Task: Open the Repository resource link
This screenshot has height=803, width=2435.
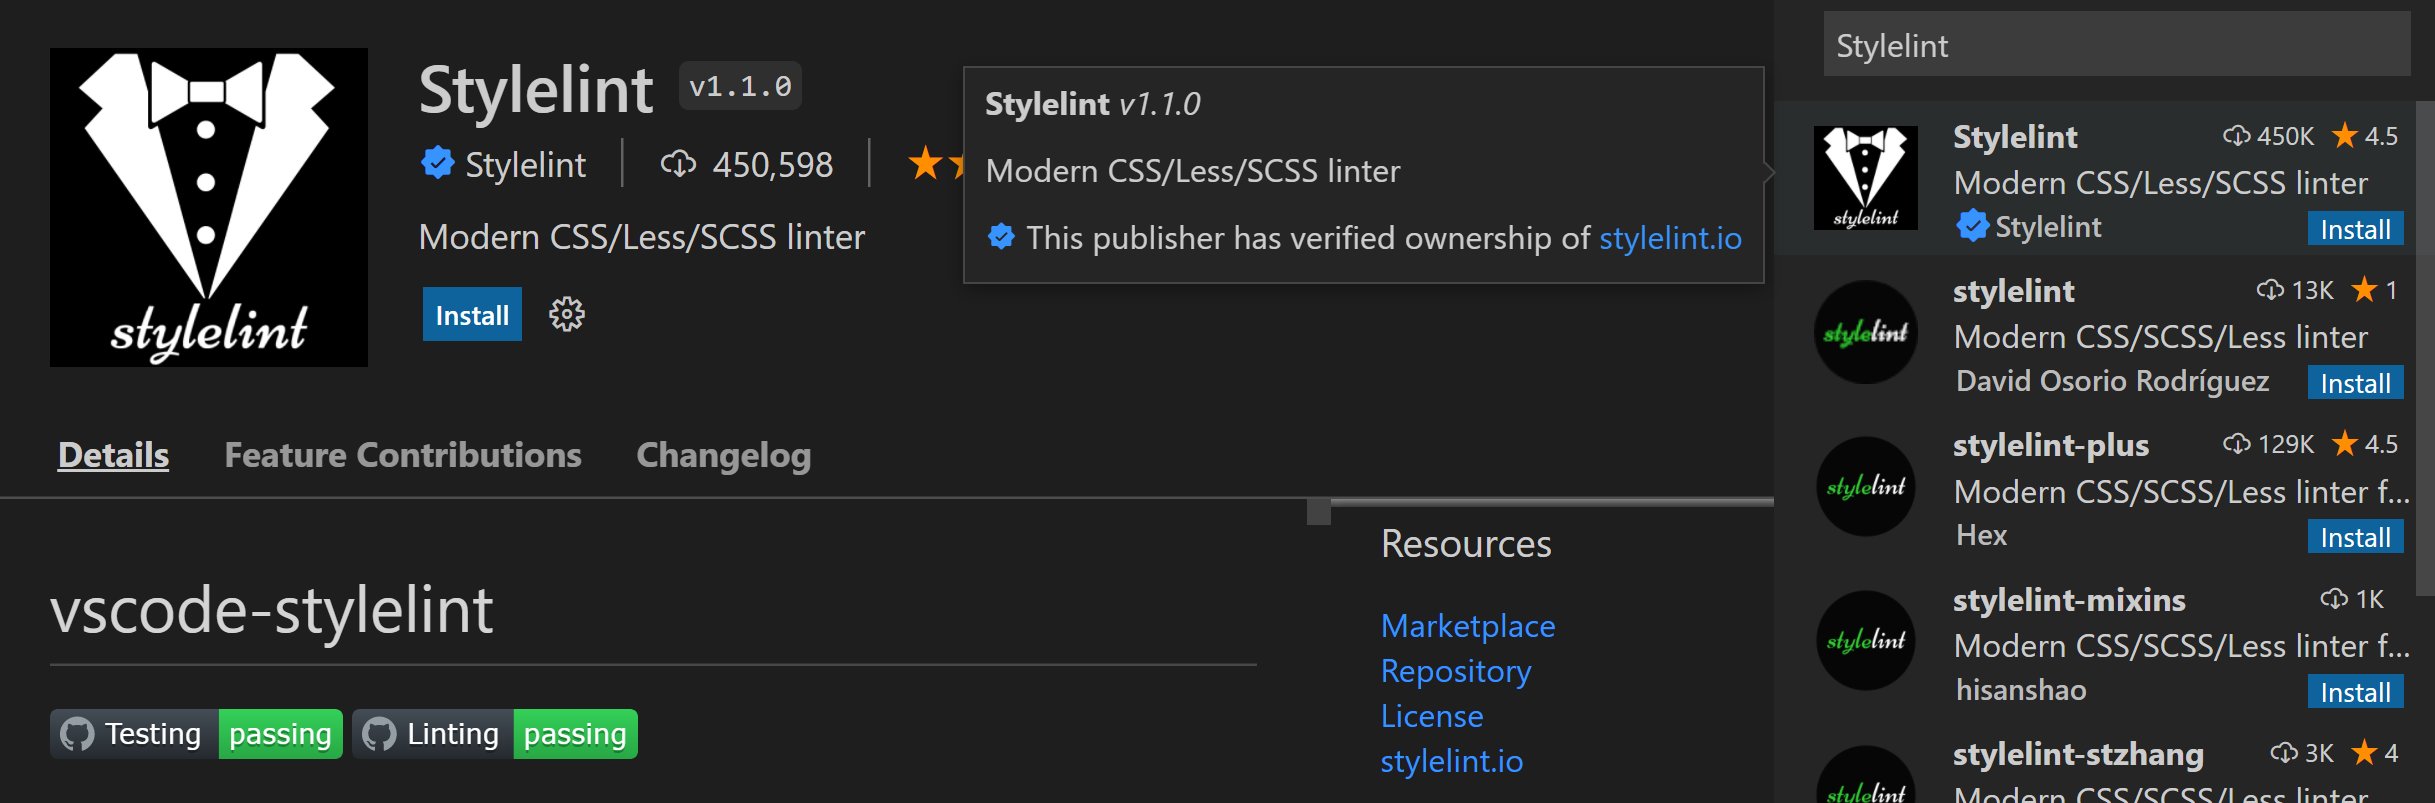Action: pos(1456,671)
